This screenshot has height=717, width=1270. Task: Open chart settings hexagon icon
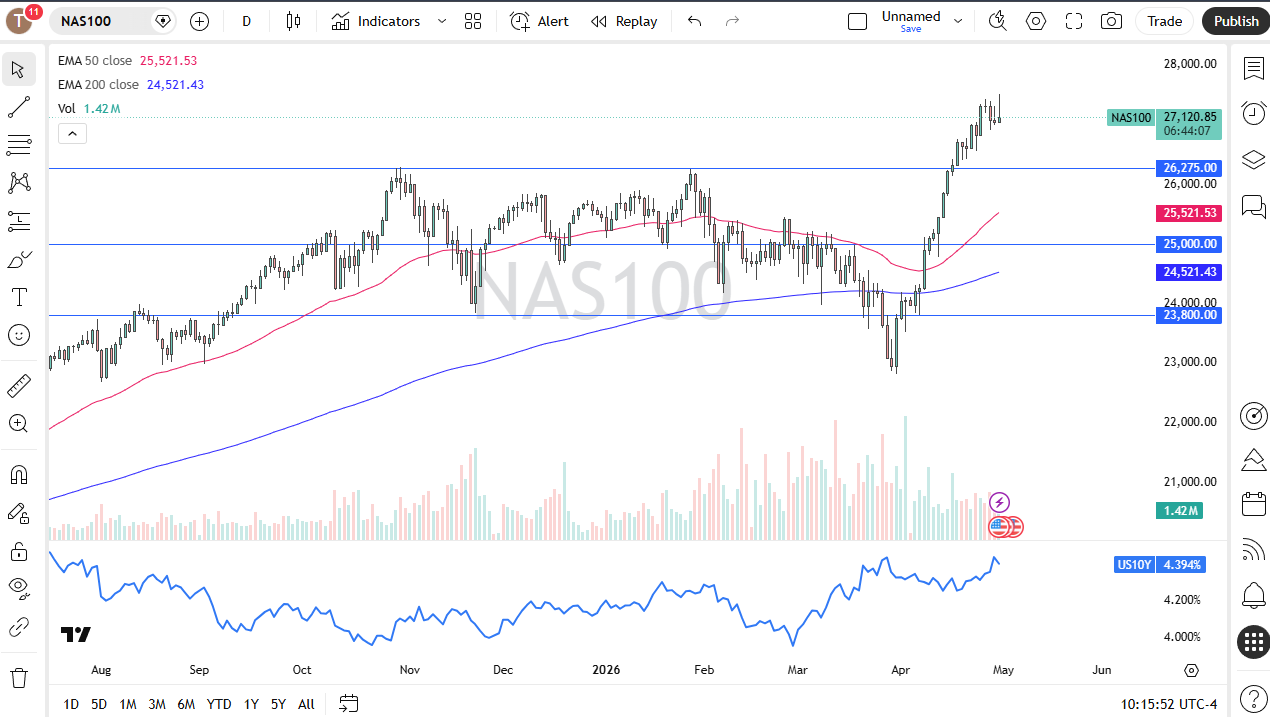point(1036,21)
